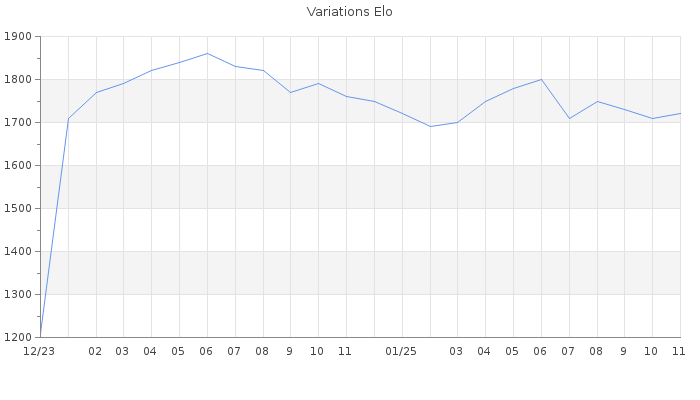Click the "01/25" x-axis date label
Image resolution: width=700 pixels, height=400 pixels.
click(x=401, y=352)
